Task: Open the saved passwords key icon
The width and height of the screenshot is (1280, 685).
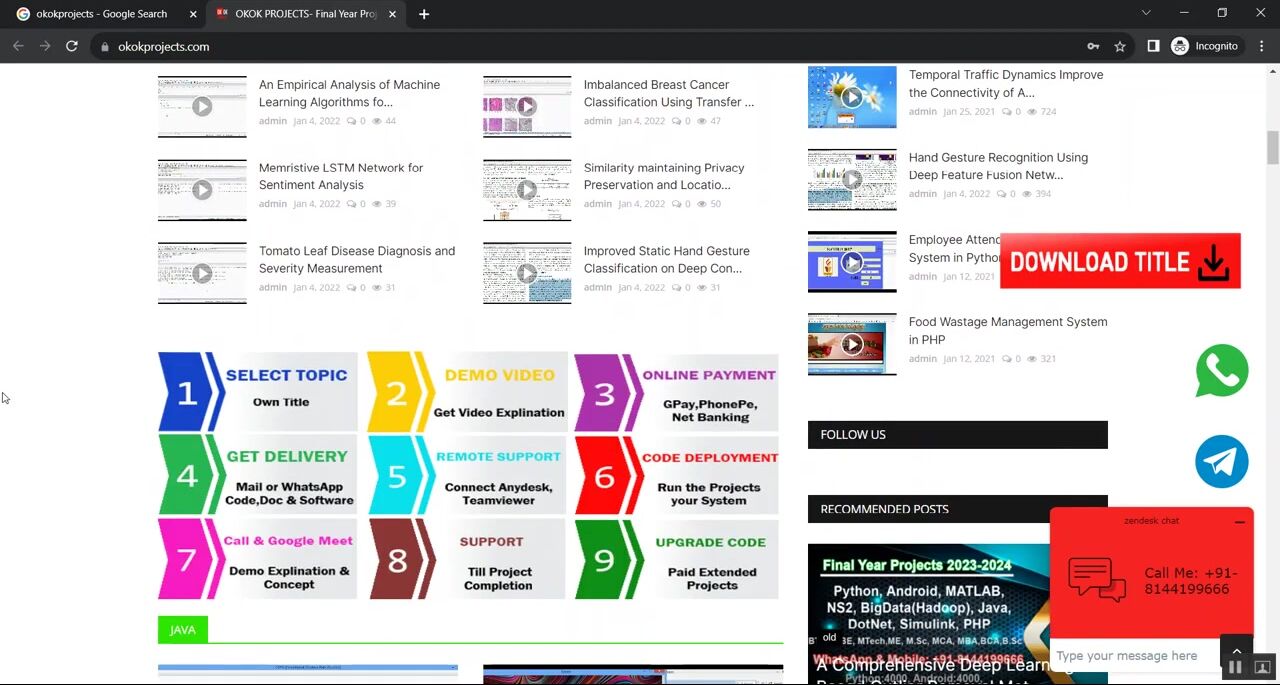Action: coord(1093,46)
